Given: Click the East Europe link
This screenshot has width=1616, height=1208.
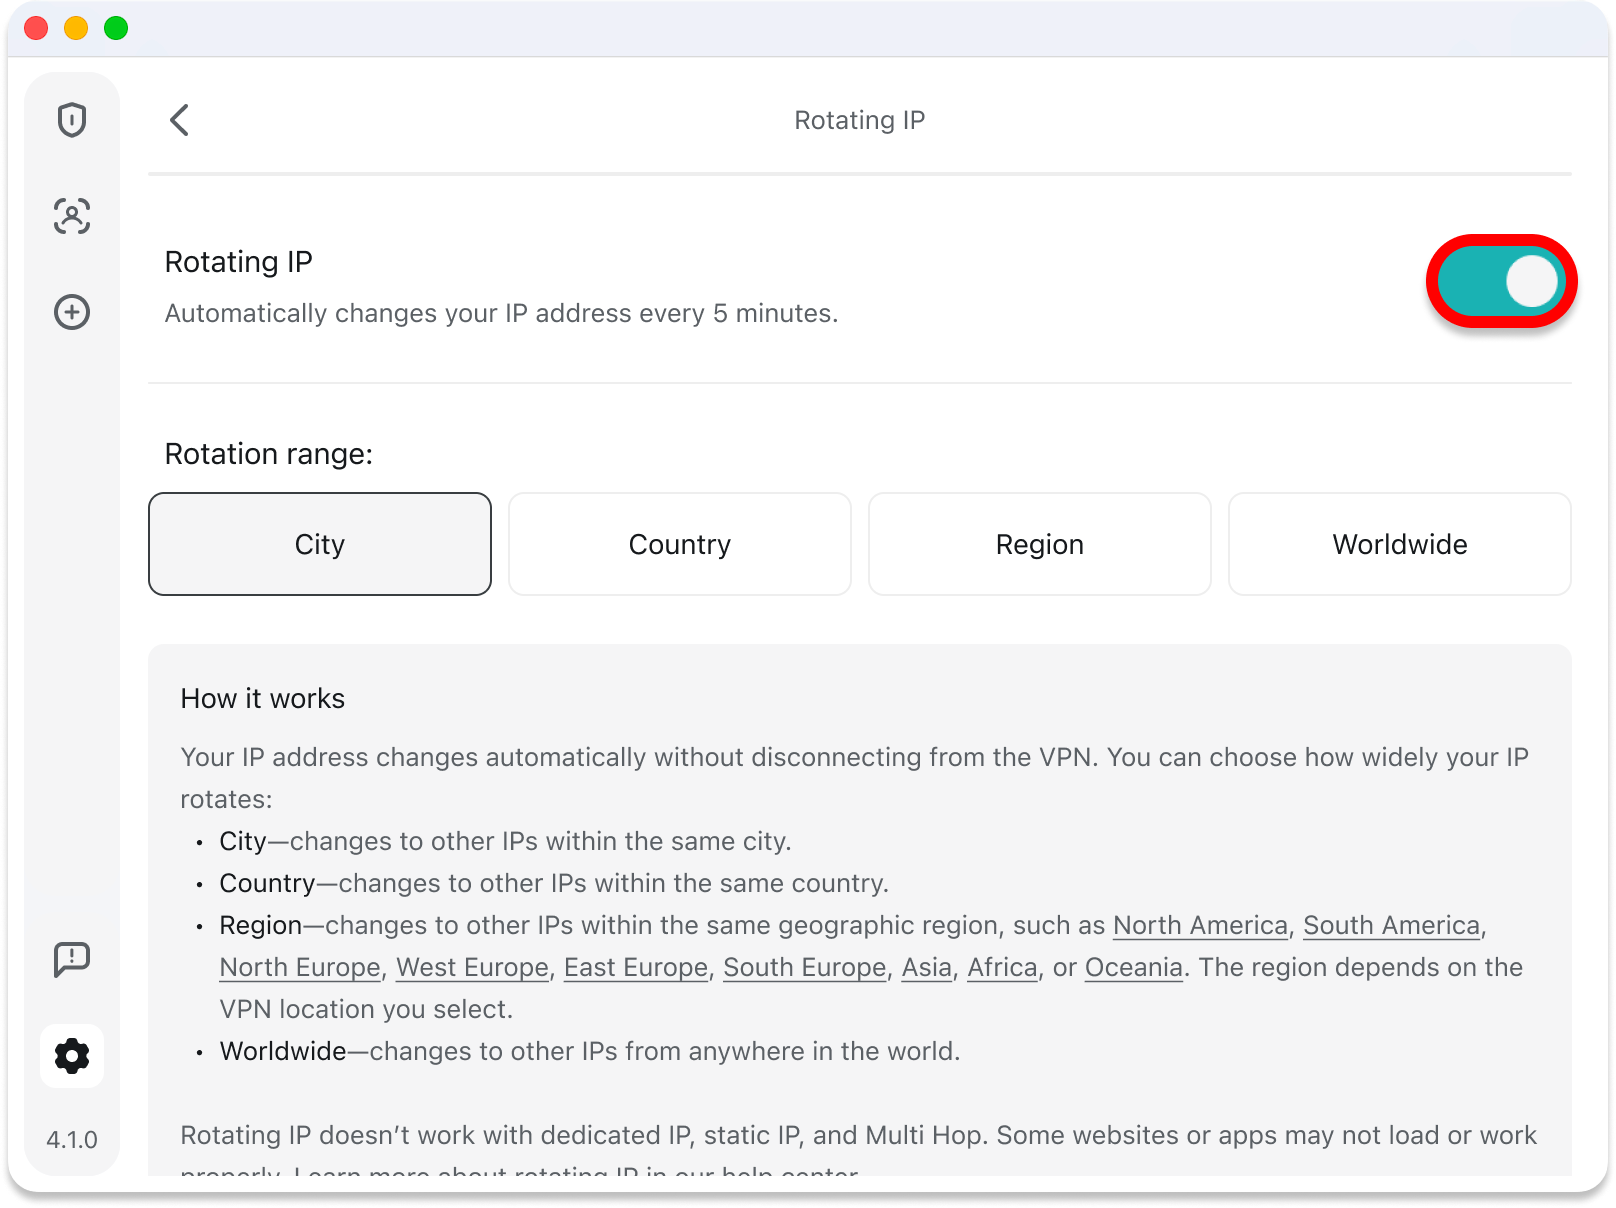Looking at the screenshot, I should click(x=636, y=968).
